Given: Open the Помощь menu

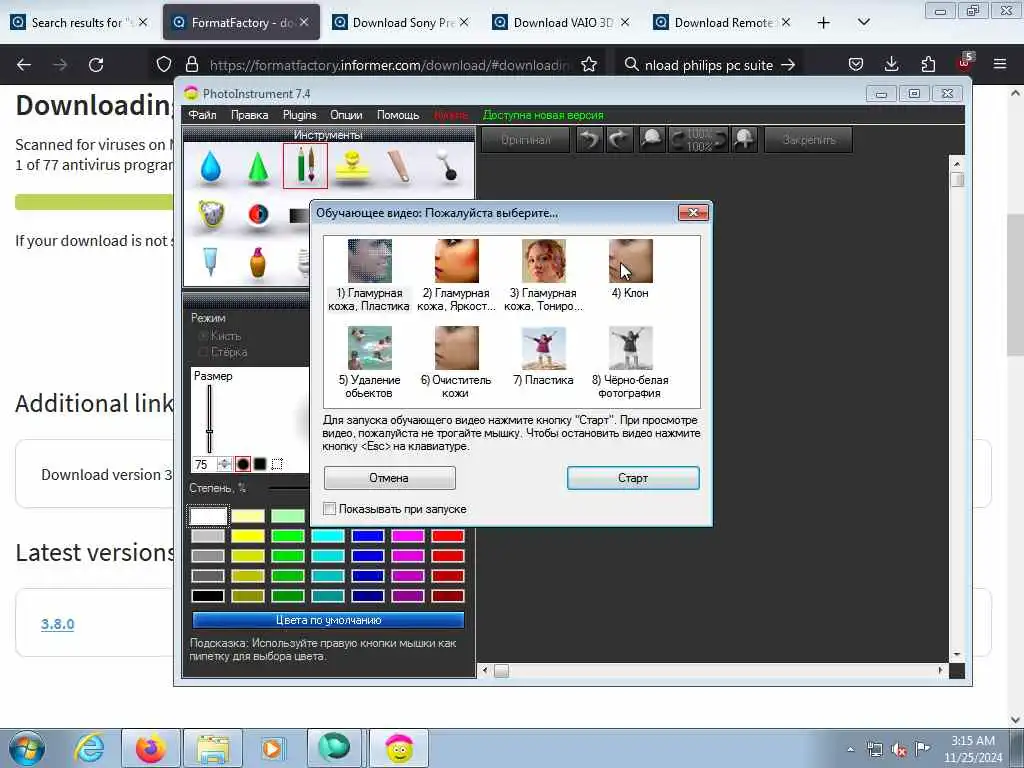Looking at the screenshot, I should (x=398, y=115).
